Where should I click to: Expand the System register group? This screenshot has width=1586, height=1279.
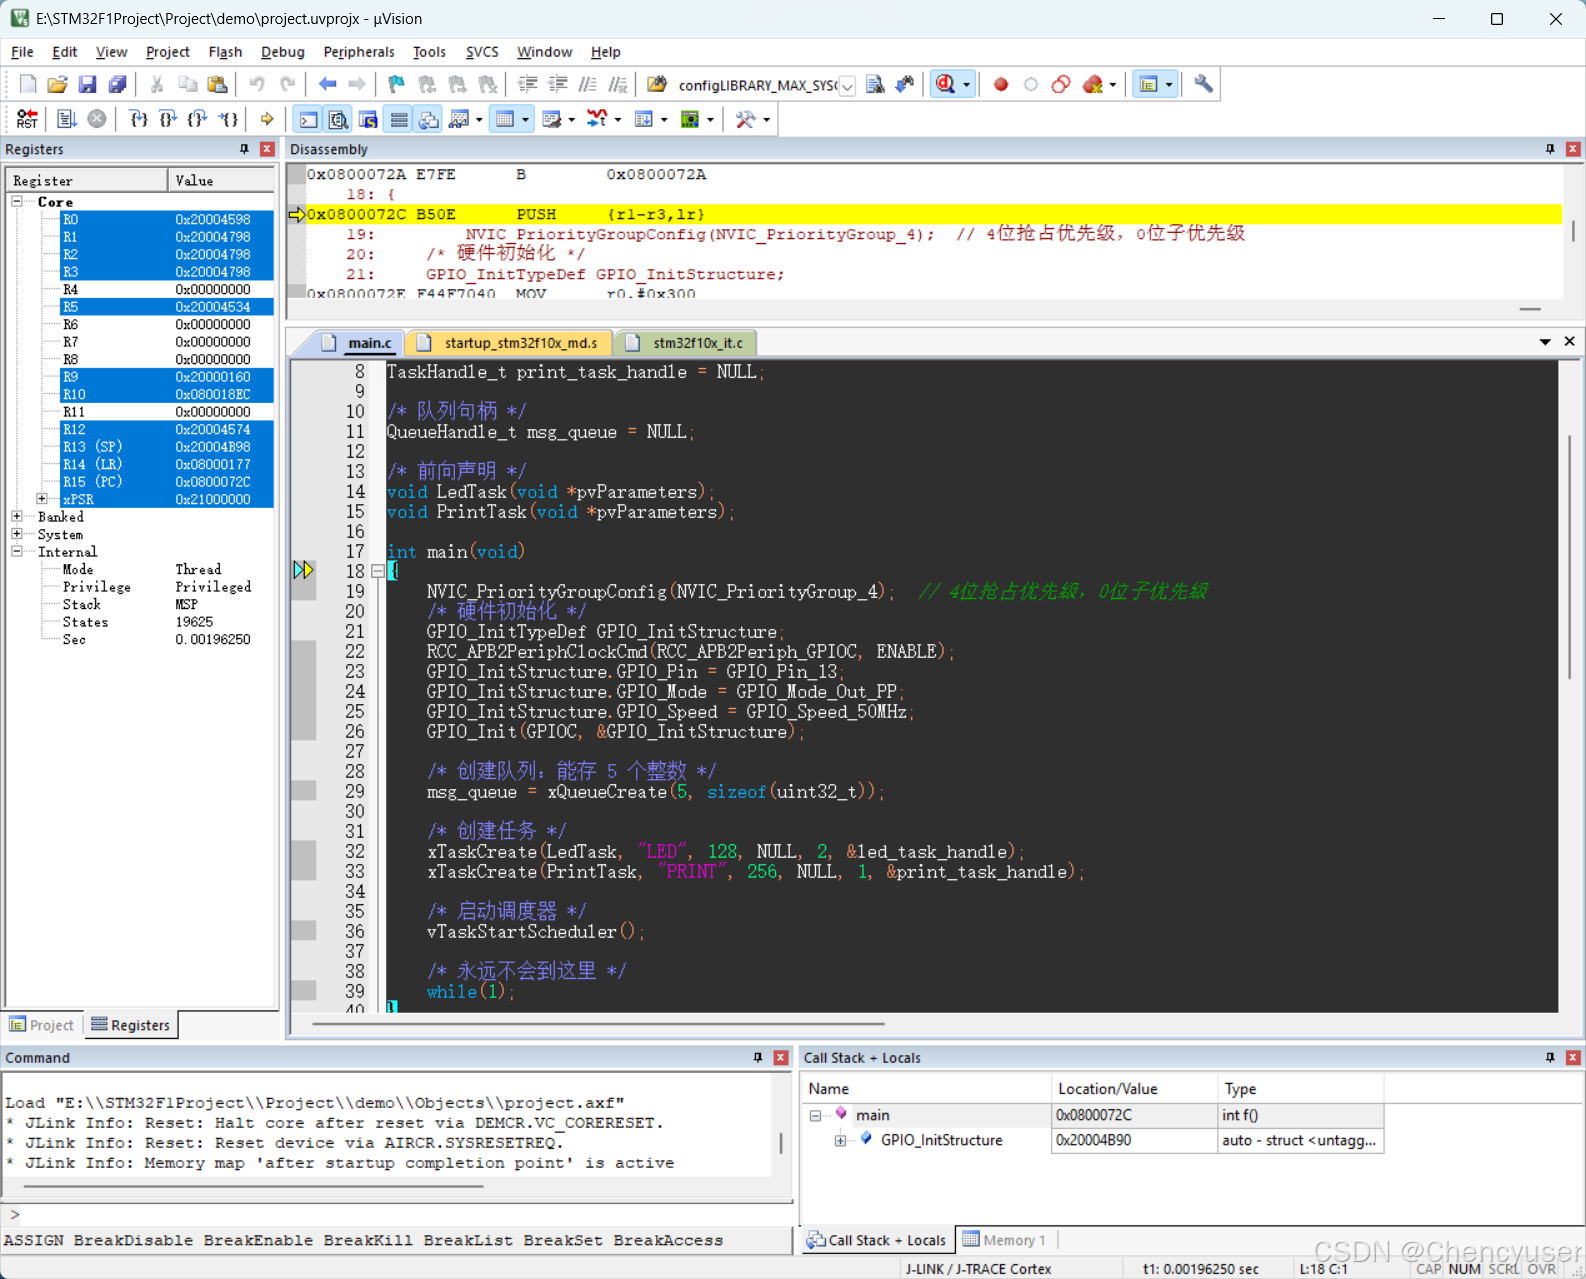(17, 534)
